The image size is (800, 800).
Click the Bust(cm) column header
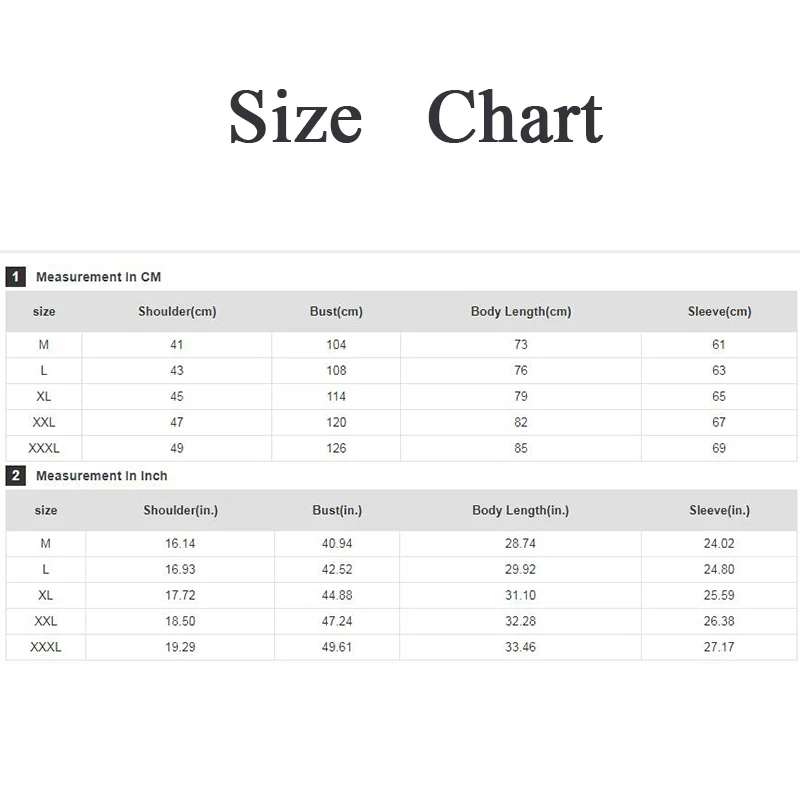point(336,312)
